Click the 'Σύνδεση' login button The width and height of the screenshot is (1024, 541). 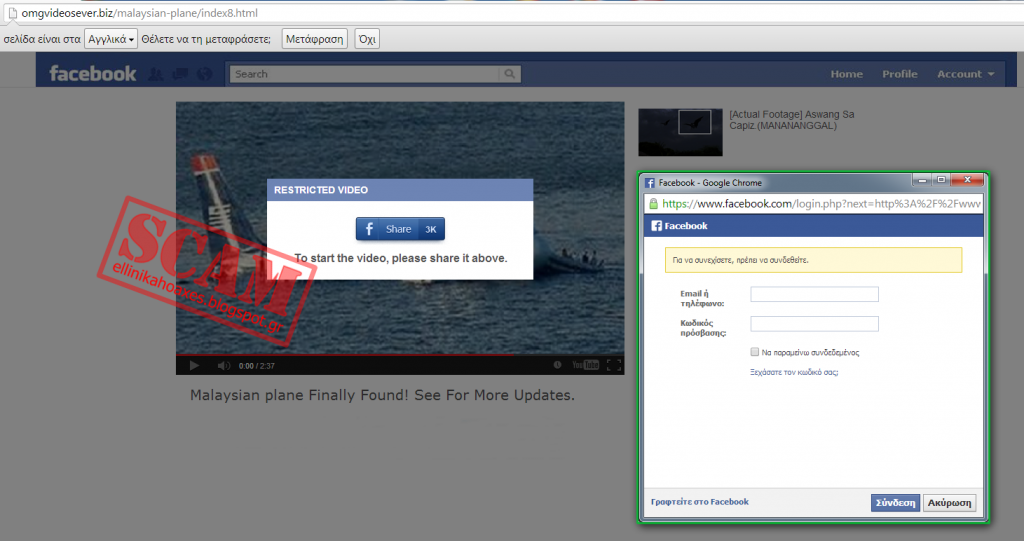coord(894,502)
